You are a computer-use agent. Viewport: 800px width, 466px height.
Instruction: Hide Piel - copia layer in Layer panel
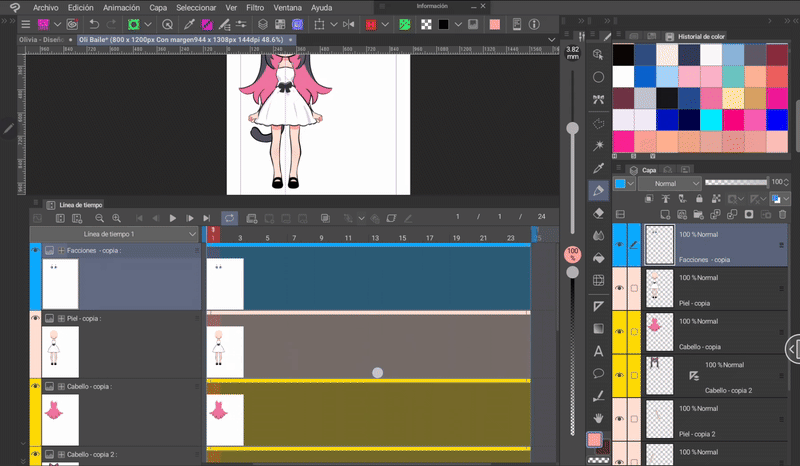pos(619,289)
